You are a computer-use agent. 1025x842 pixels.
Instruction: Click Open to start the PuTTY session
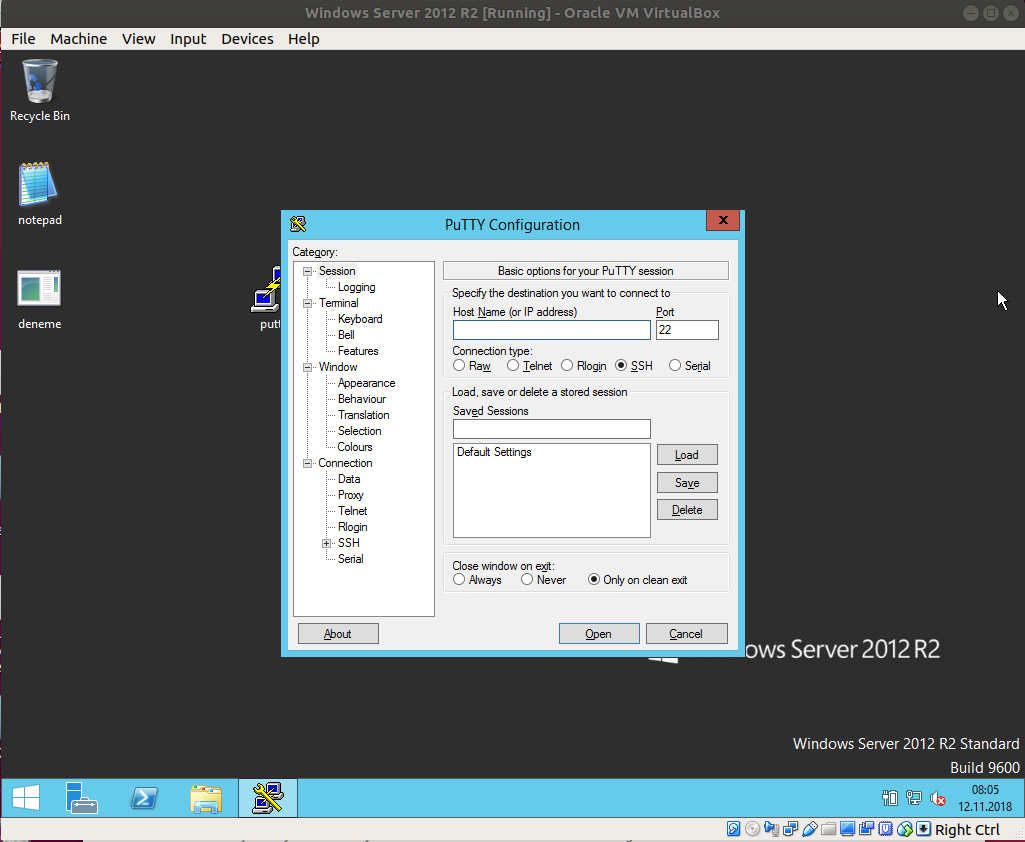click(599, 633)
